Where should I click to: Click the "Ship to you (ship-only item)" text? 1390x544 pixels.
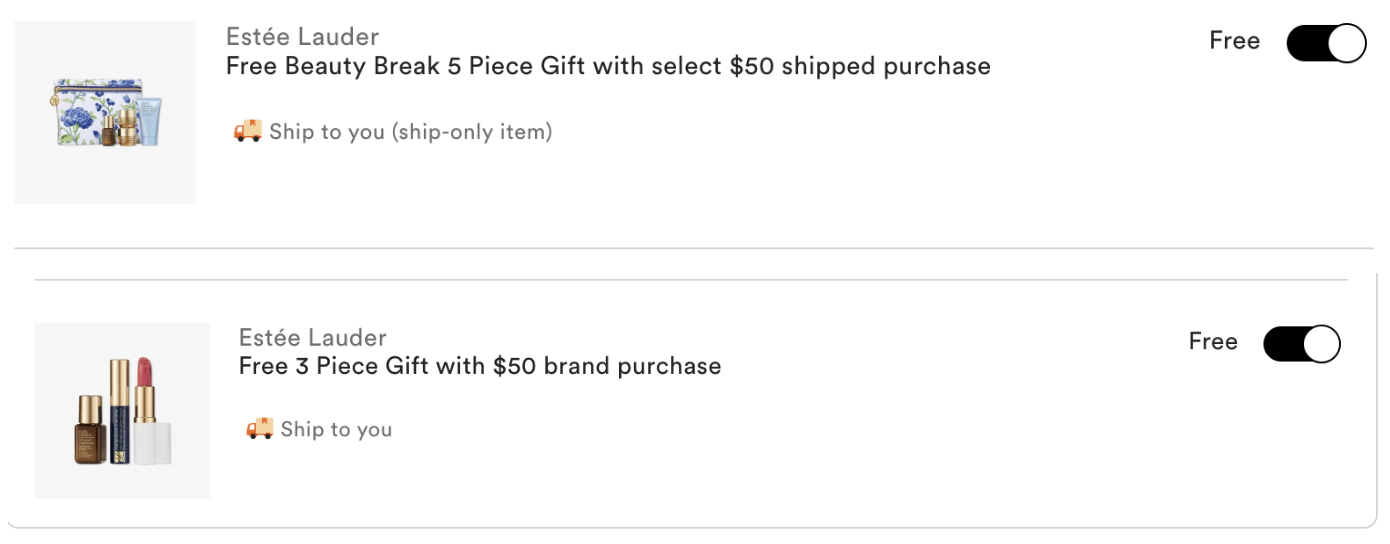point(410,132)
